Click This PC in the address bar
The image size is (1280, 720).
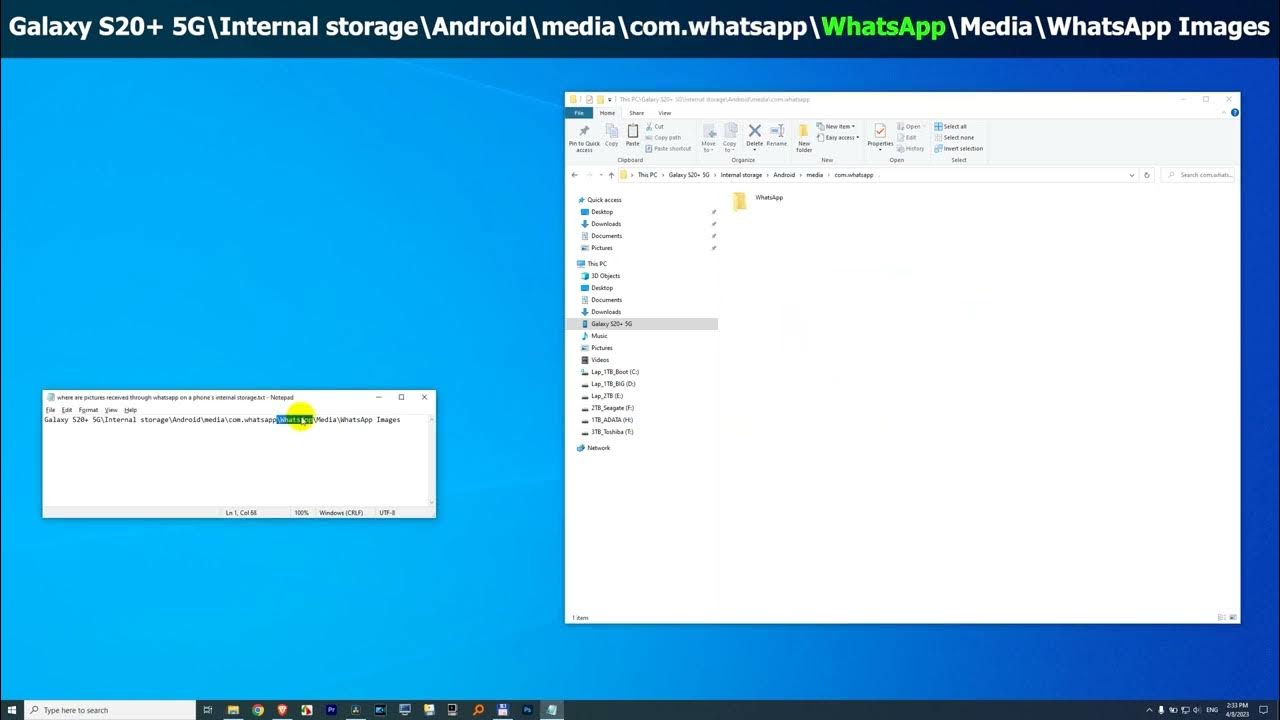tap(648, 175)
